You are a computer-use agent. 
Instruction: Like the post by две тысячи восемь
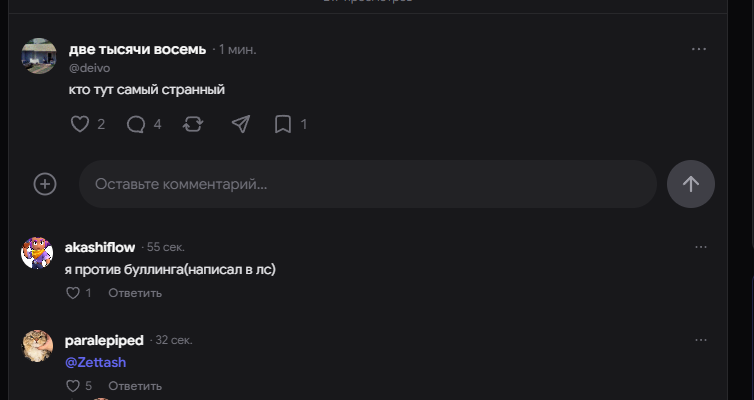point(80,124)
